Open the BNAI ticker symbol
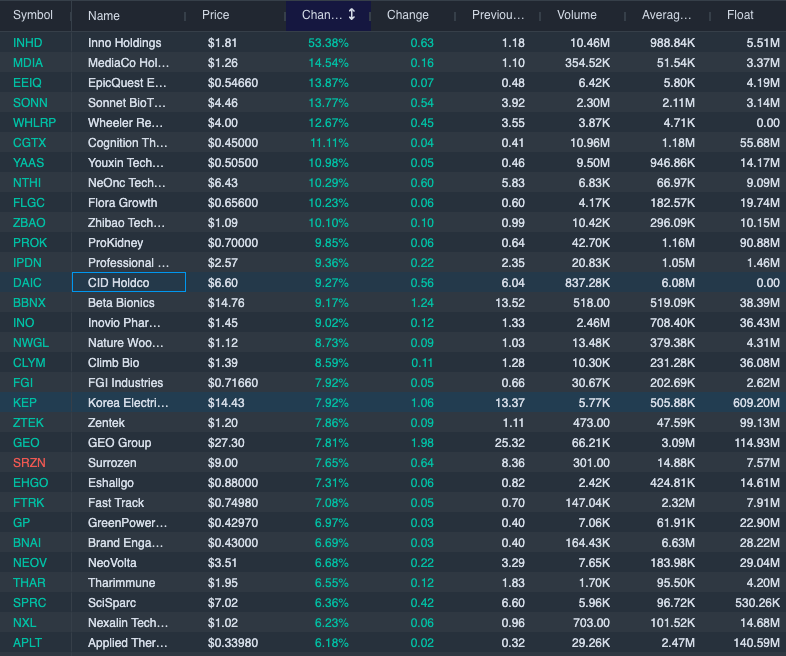 (x=27, y=543)
